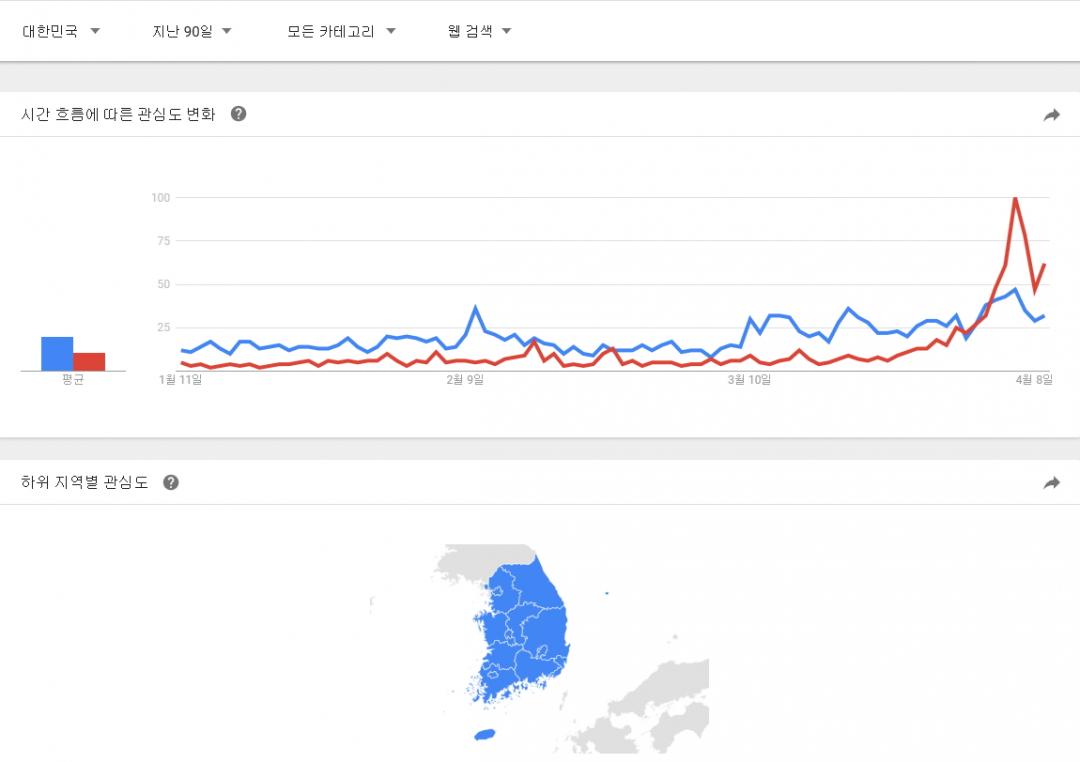Screen dimensions: 1080x762
Task: Open help for interest by subregion
Action: pyautogui.click(x=171, y=483)
